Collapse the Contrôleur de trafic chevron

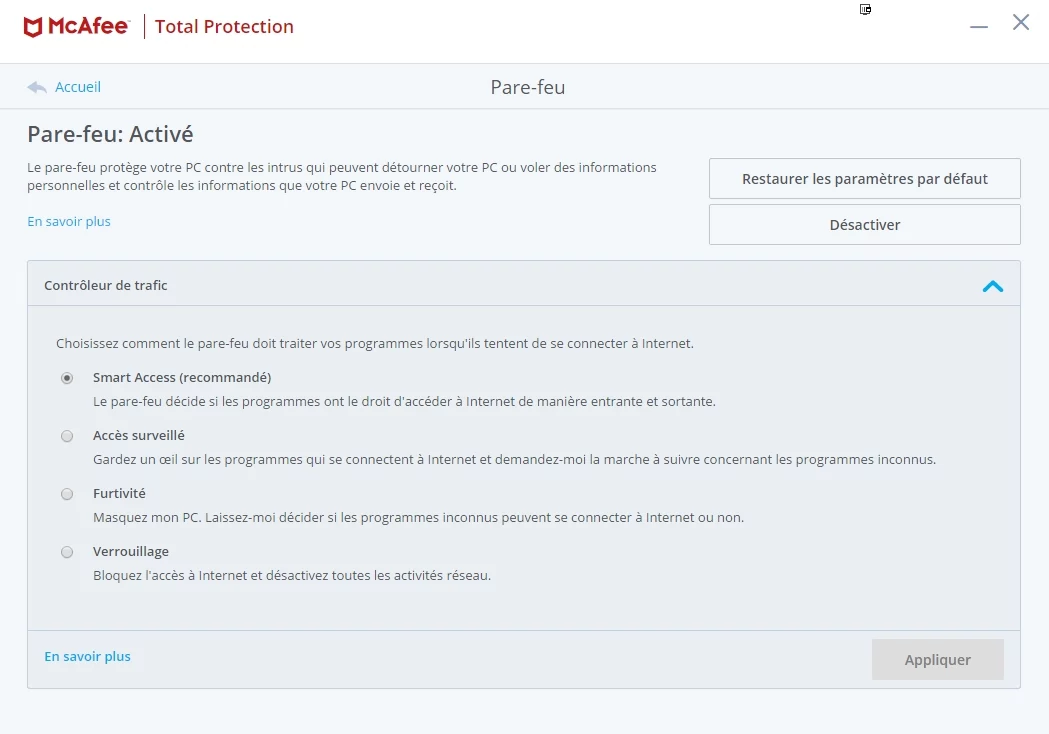pos(993,286)
